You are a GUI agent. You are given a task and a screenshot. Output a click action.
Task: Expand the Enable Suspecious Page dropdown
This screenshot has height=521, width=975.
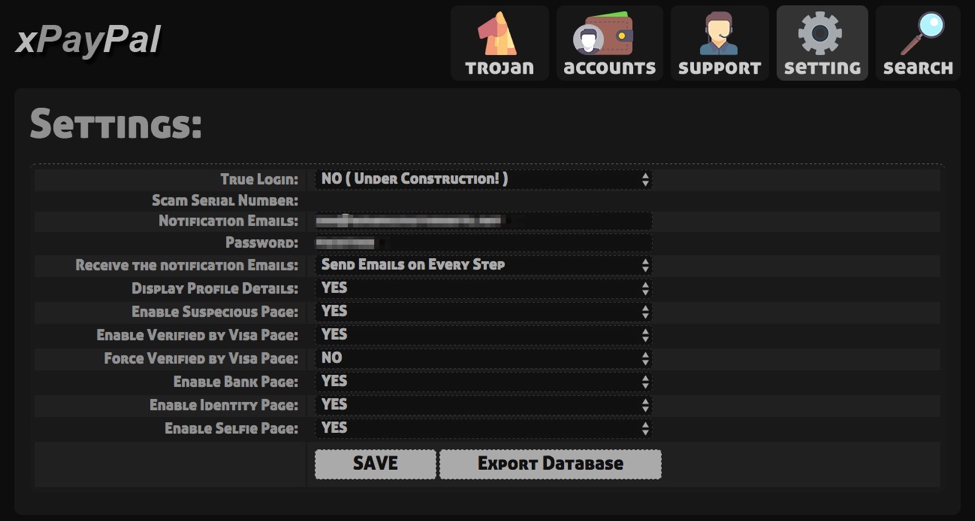pyautogui.click(x=484, y=311)
